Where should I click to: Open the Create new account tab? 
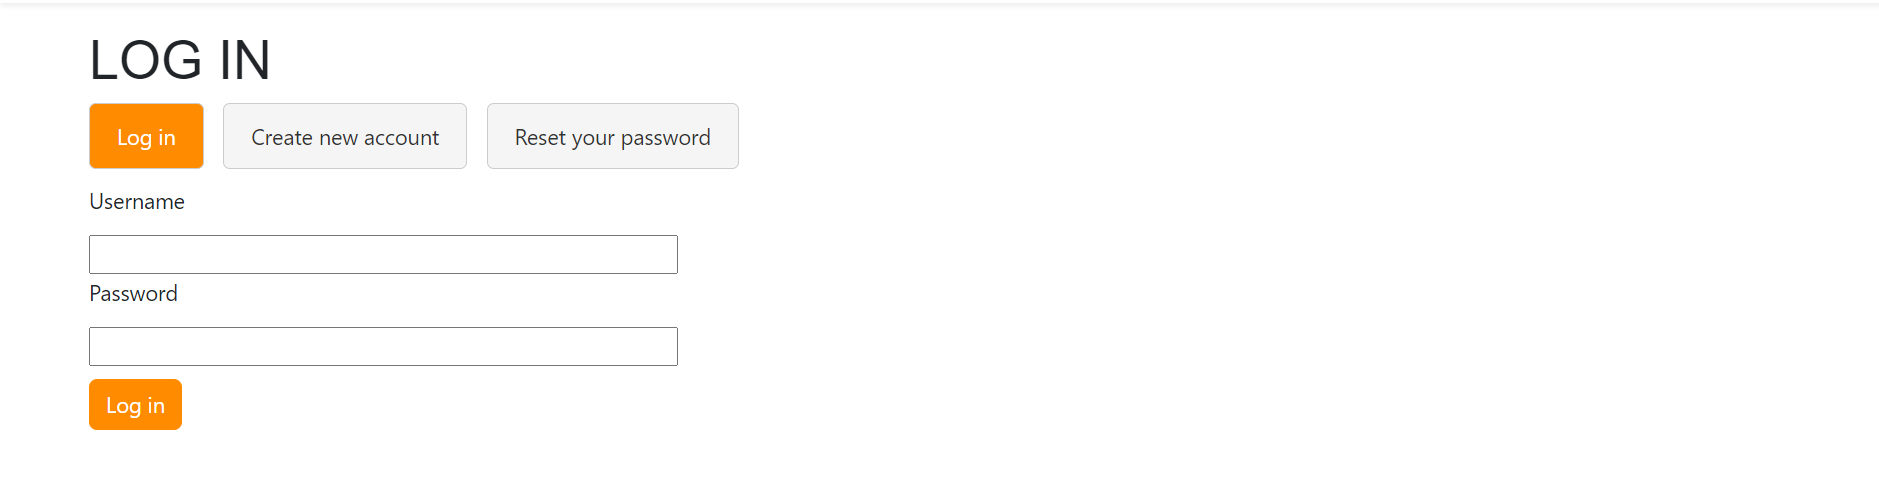(x=345, y=136)
